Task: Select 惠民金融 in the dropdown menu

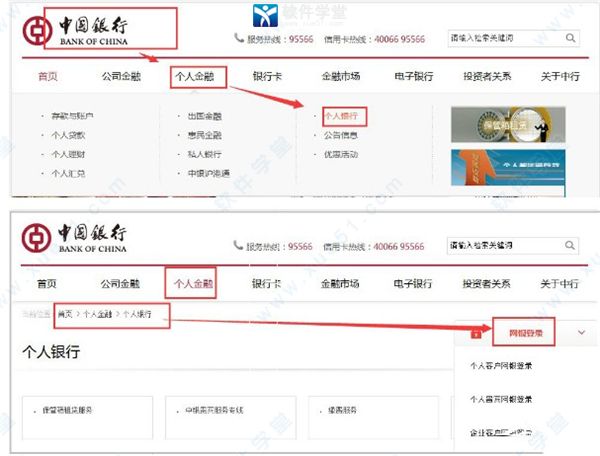Action: click(205, 135)
